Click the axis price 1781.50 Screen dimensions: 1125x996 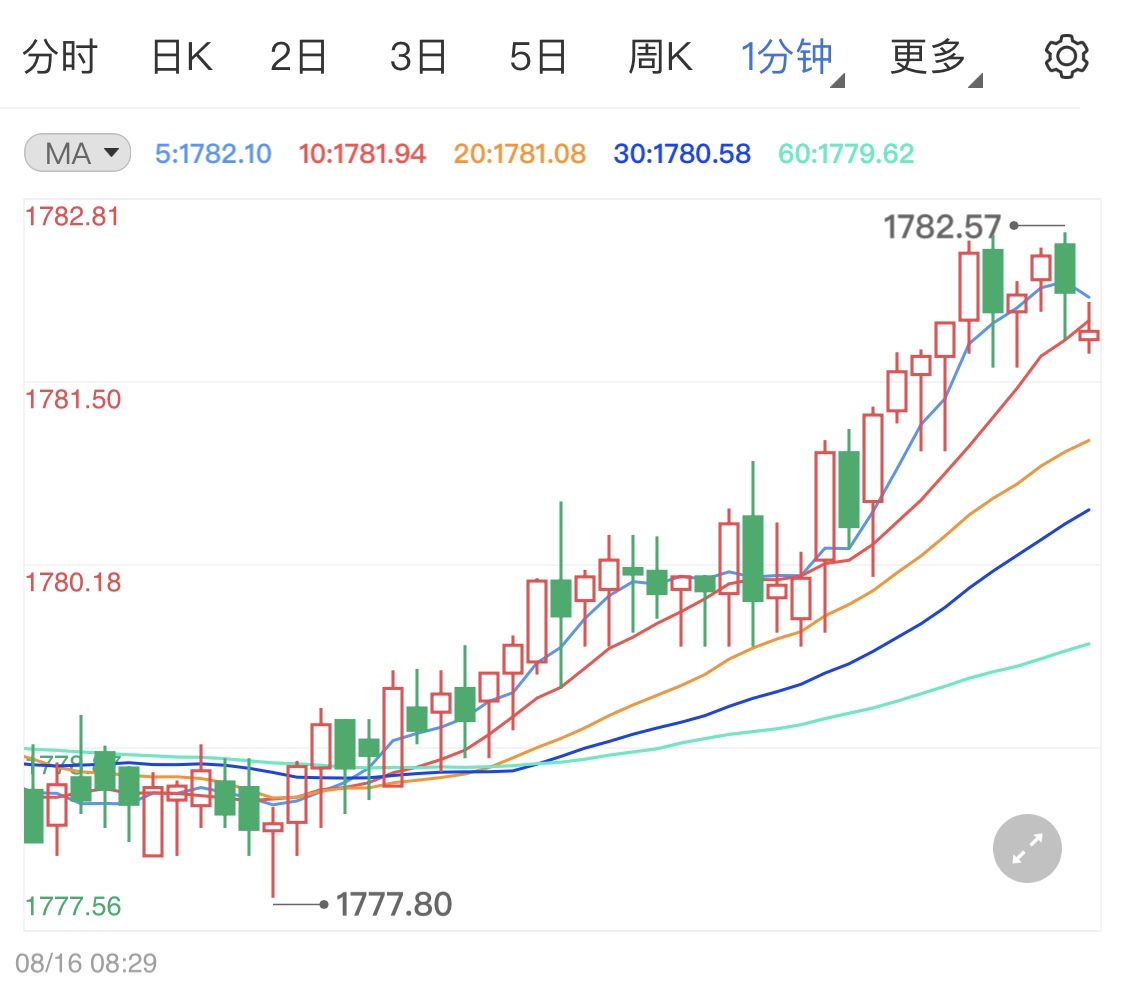pyautogui.click(x=72, y=400)
